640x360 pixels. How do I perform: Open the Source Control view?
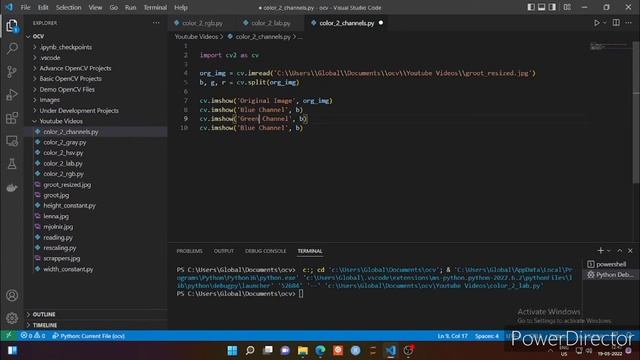12,72
